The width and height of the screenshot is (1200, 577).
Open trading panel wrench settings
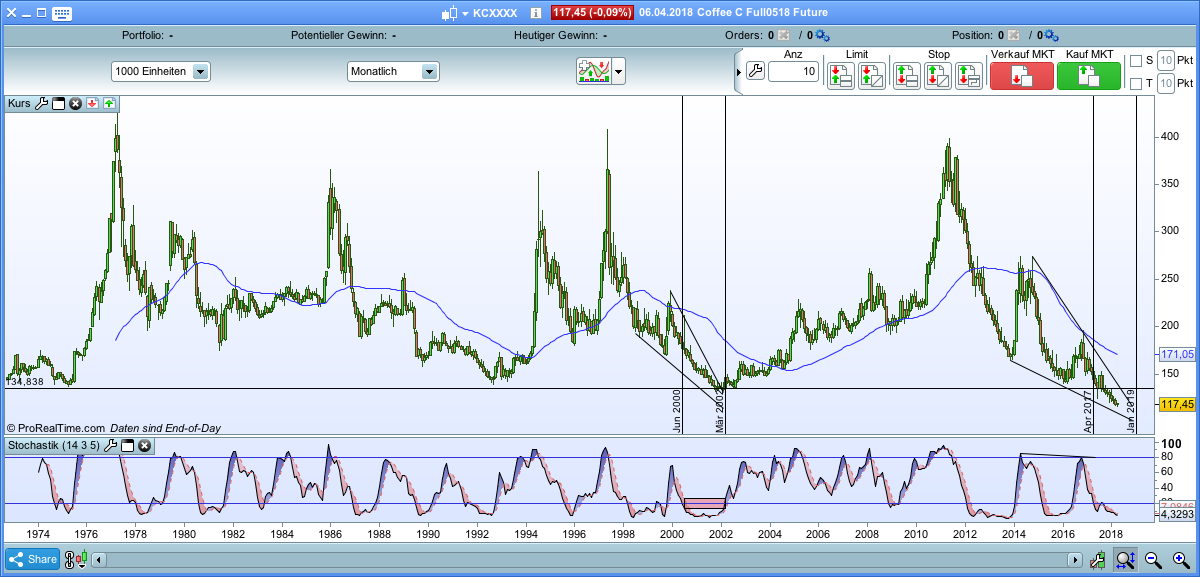(755, 71)
